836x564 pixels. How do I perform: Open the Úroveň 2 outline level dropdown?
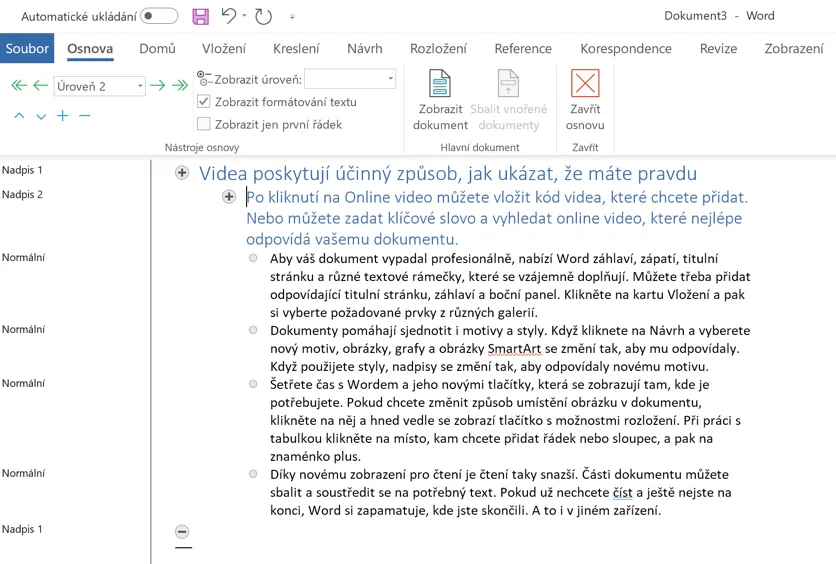100,86
